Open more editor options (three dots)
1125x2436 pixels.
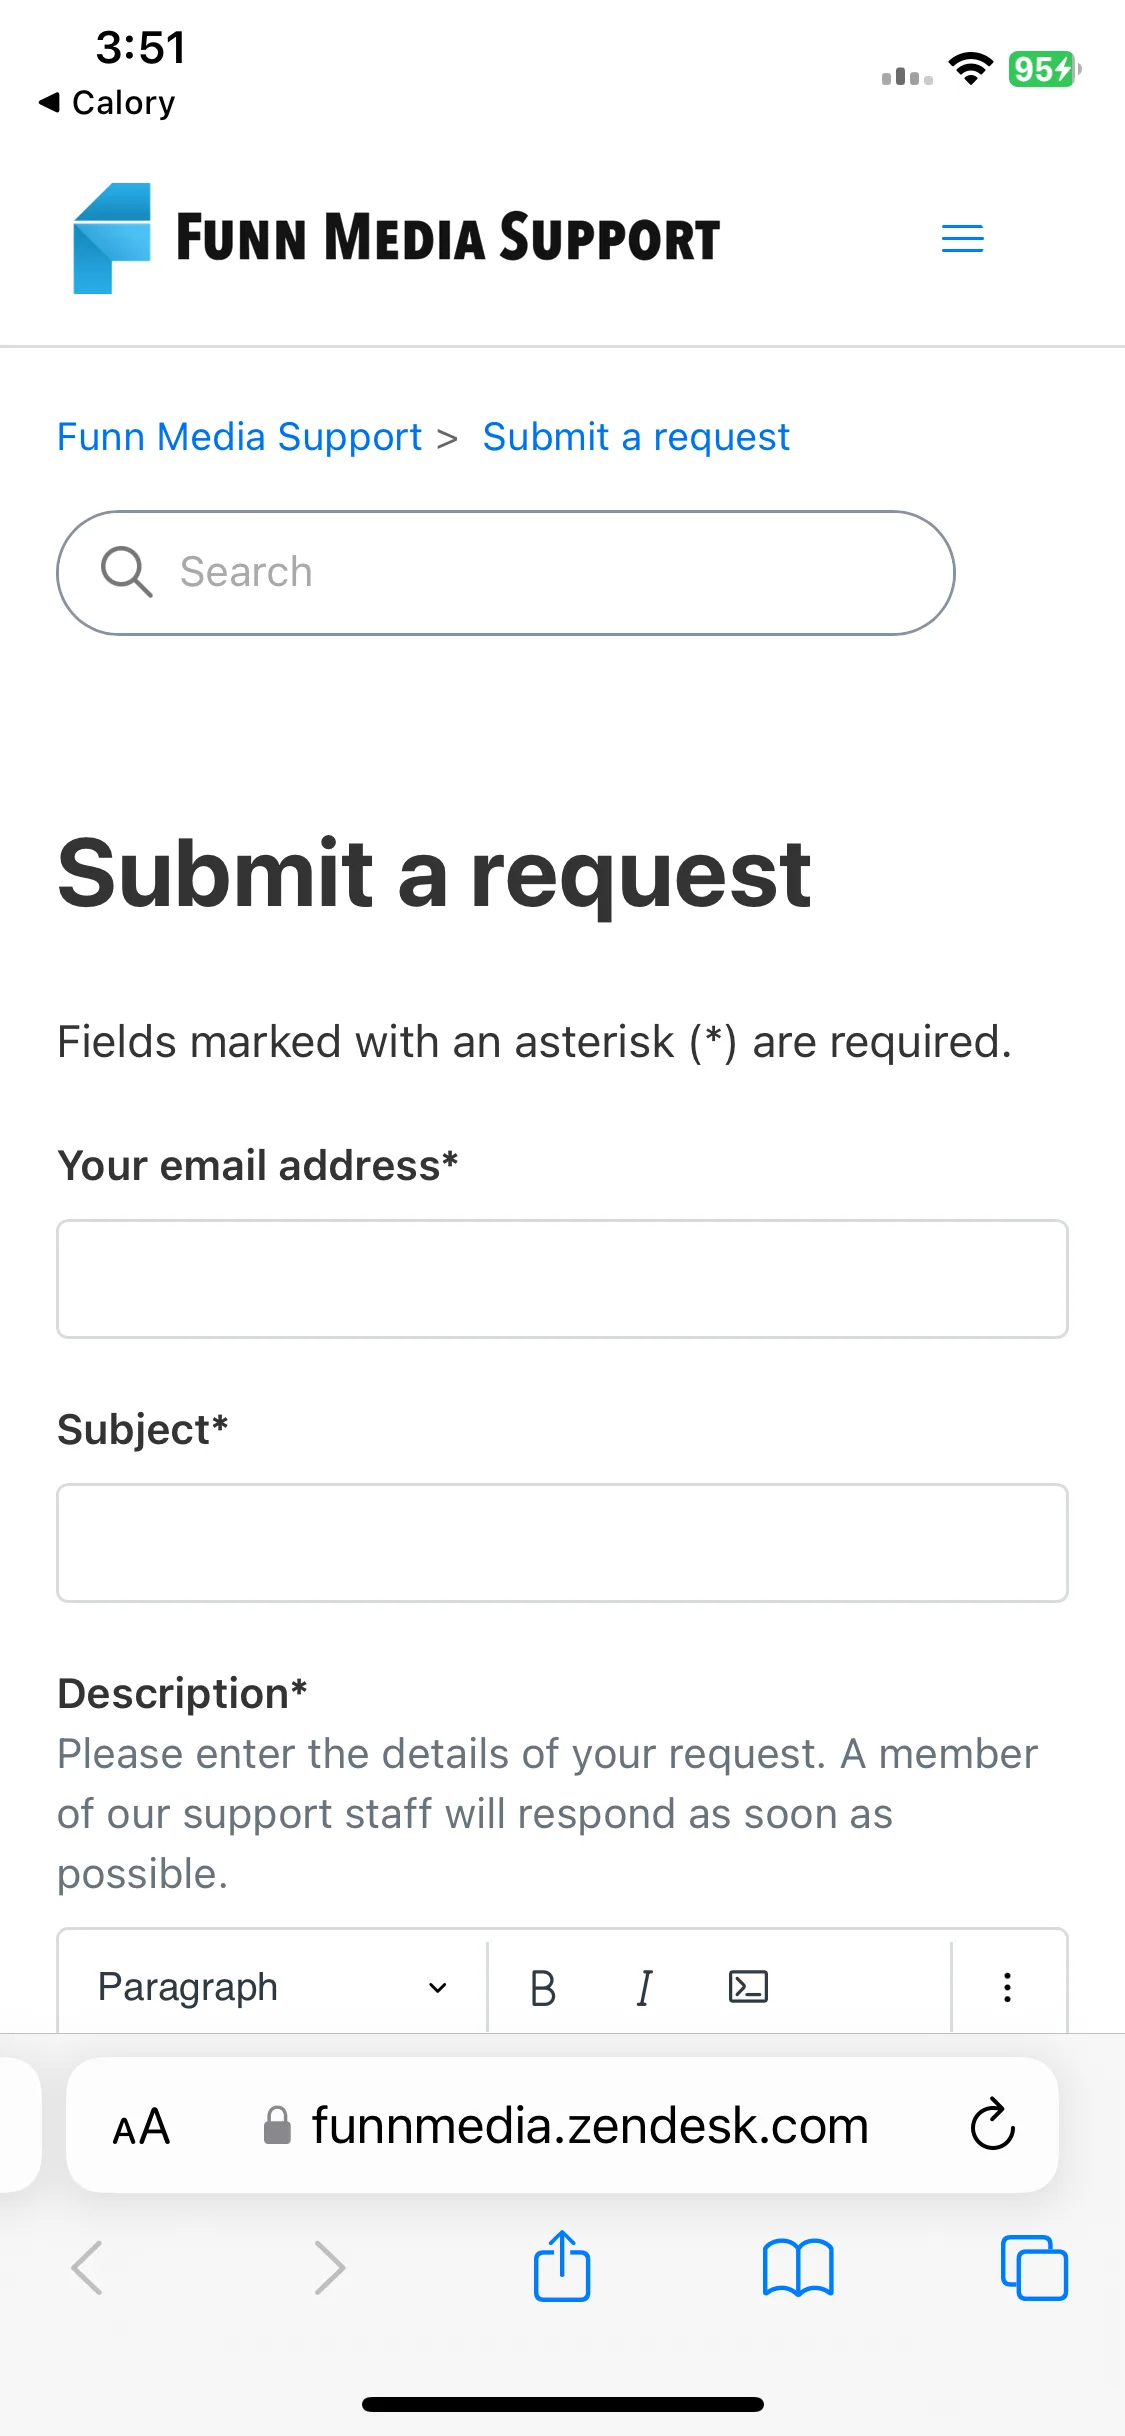click(1007, 1987)
